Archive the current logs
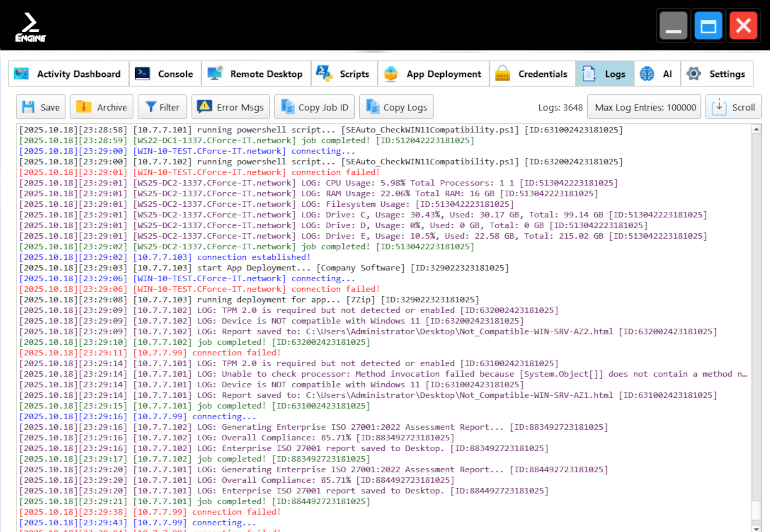 [x=102, y=107]
